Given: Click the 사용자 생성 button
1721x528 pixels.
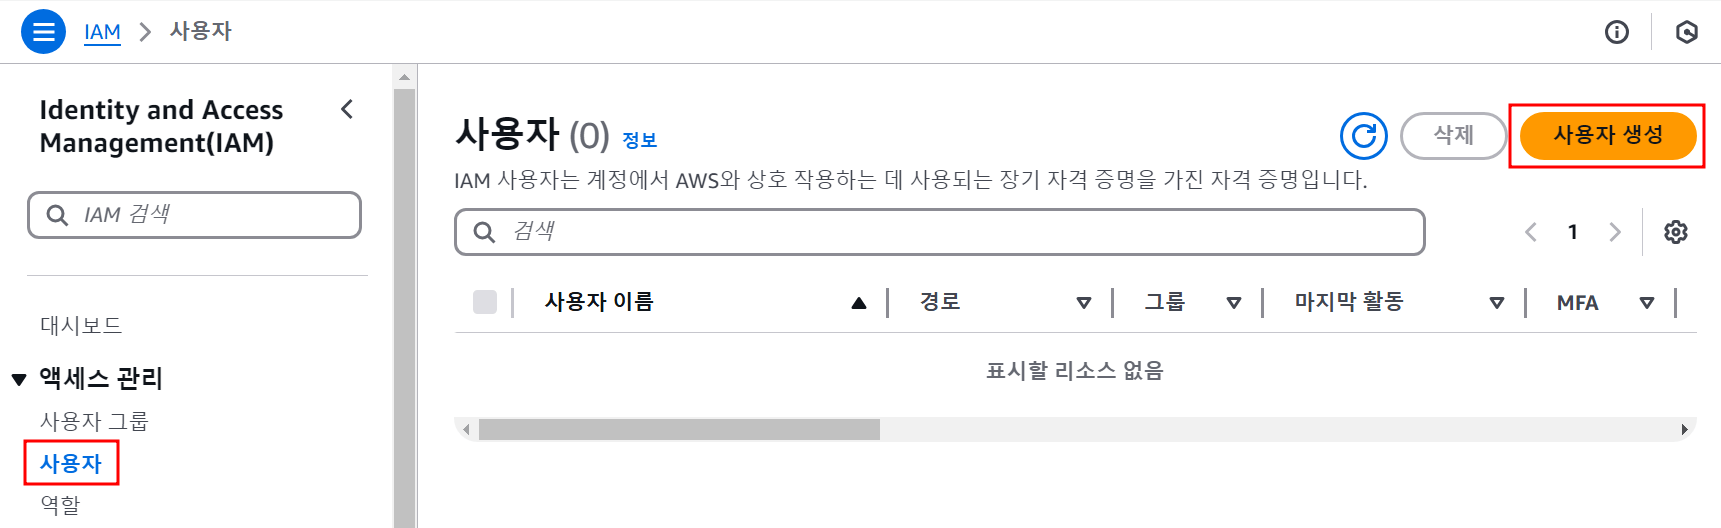Looking at the screenshot, I should tap(1607, 136).
